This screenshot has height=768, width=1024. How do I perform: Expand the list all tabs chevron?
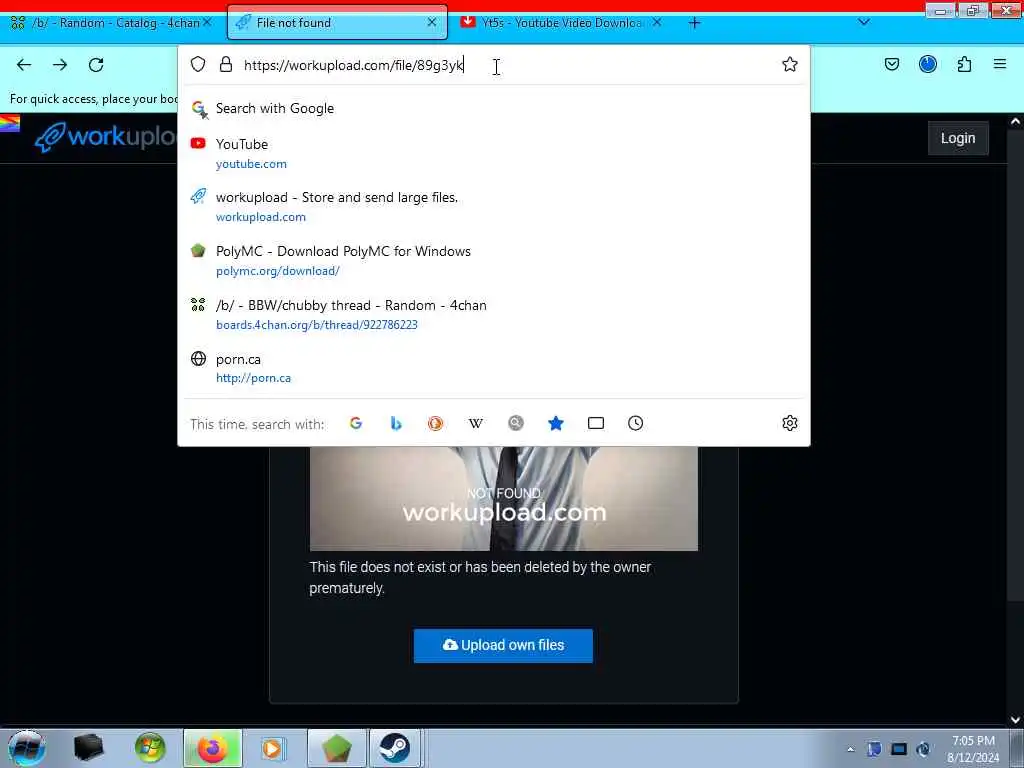click(864, 22)
